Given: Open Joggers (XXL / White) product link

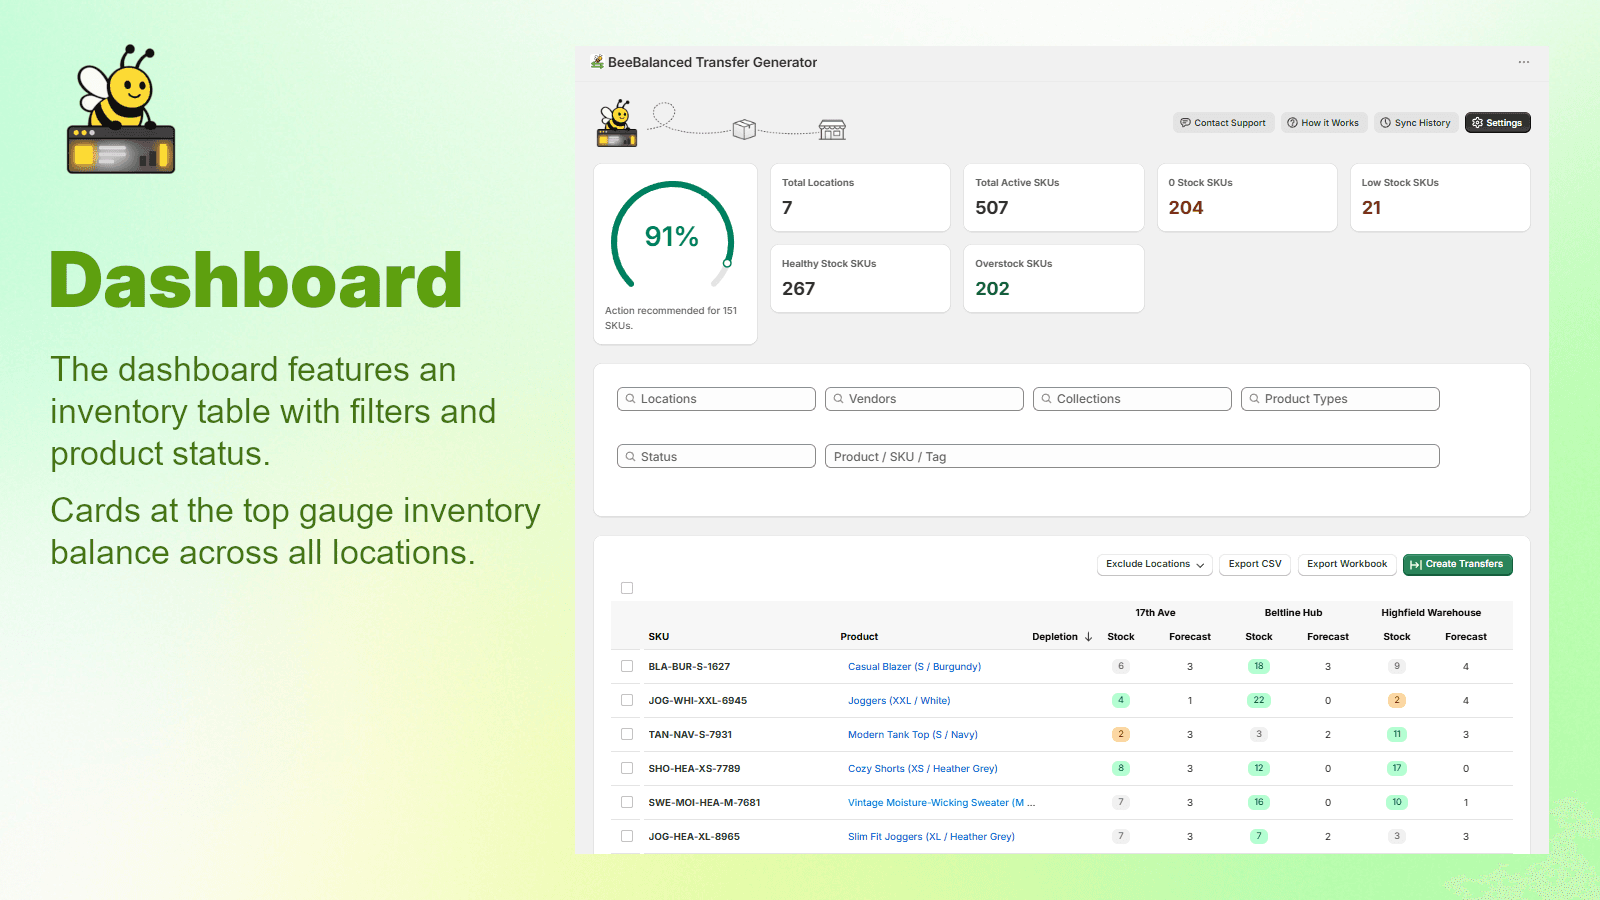Looking at the screenshot, I should pos(899,701).
